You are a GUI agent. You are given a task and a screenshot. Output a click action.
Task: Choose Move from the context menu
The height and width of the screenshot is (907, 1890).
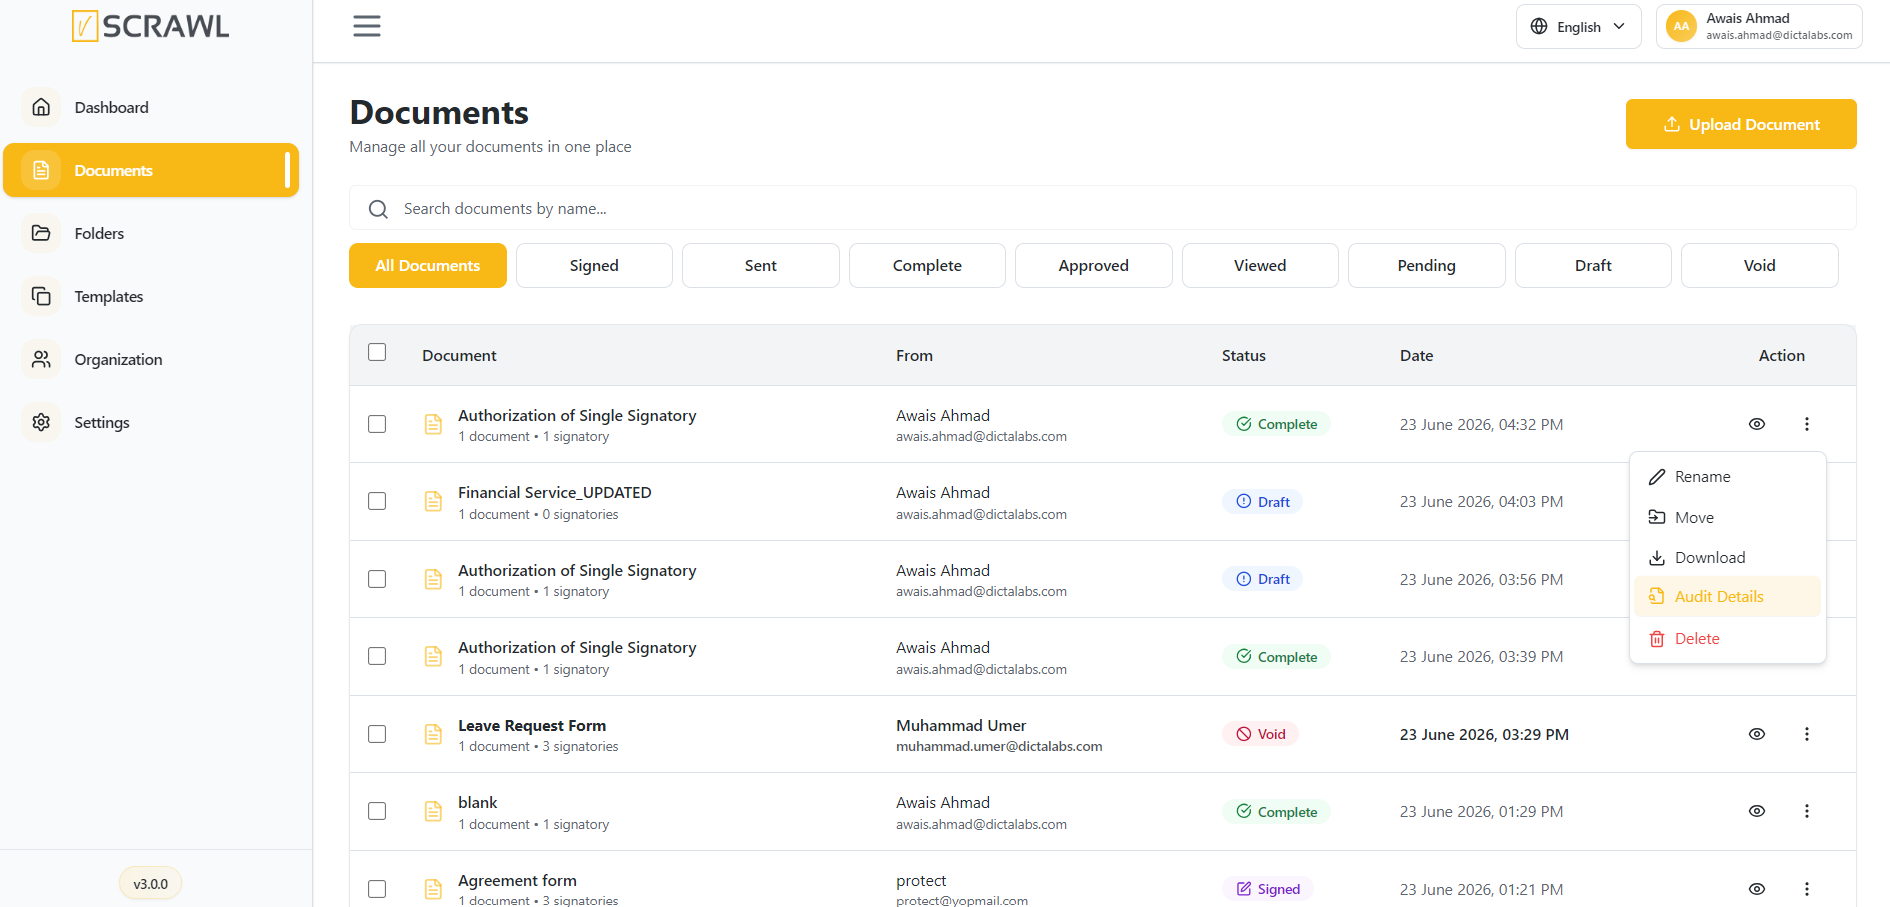[1727, 517]
